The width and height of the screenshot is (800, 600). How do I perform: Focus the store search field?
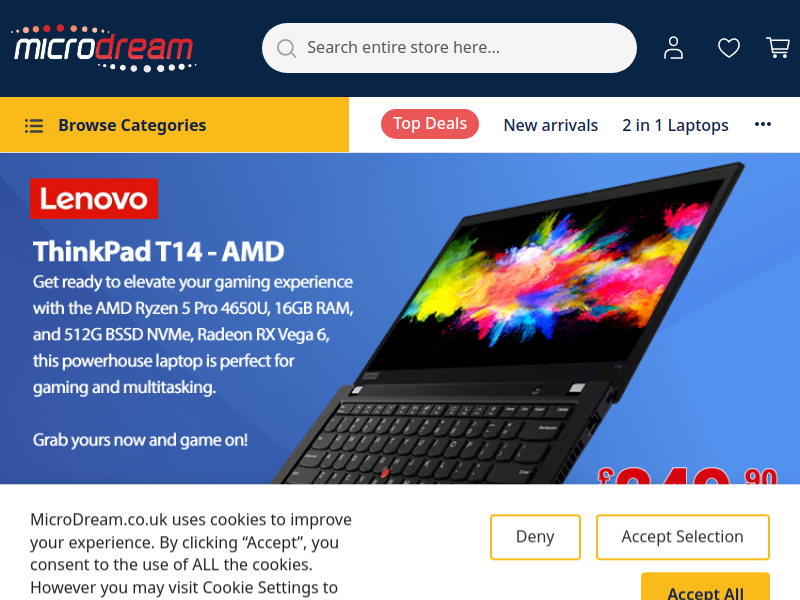tap(449, 48)
